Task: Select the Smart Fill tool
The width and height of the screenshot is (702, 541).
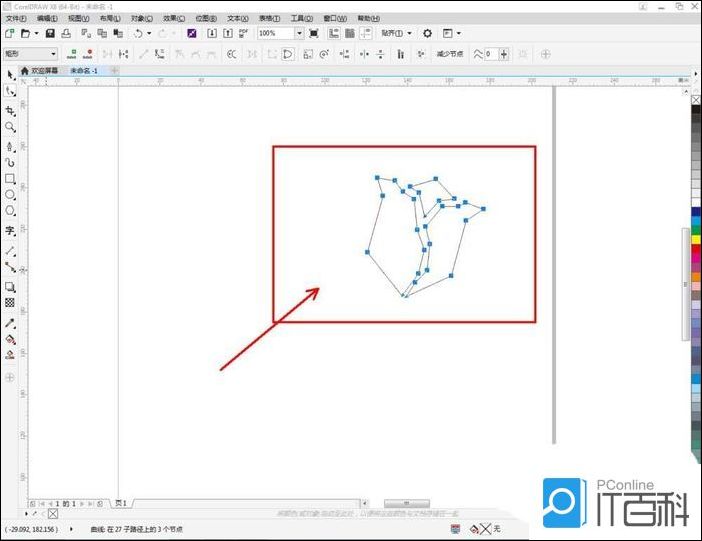Action: [x=10, y=355]
